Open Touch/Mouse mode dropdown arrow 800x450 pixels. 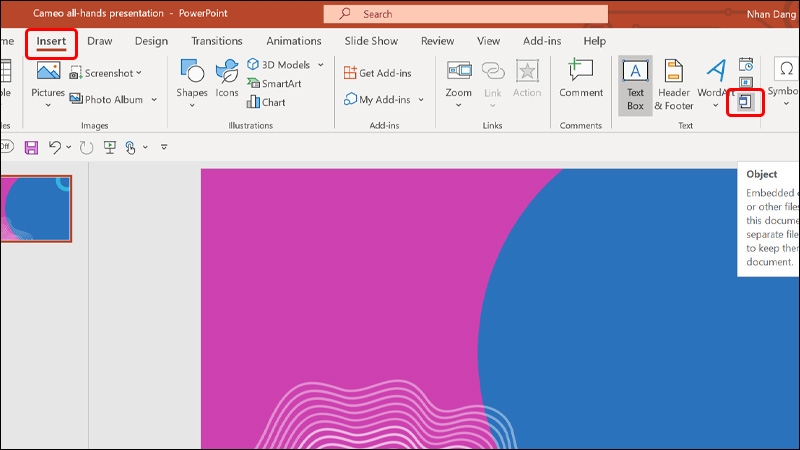[145, 147]
